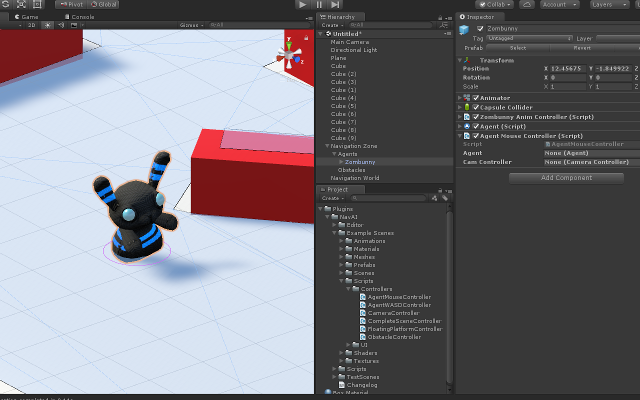Click the Hierarchy search field

pos(390,25)
